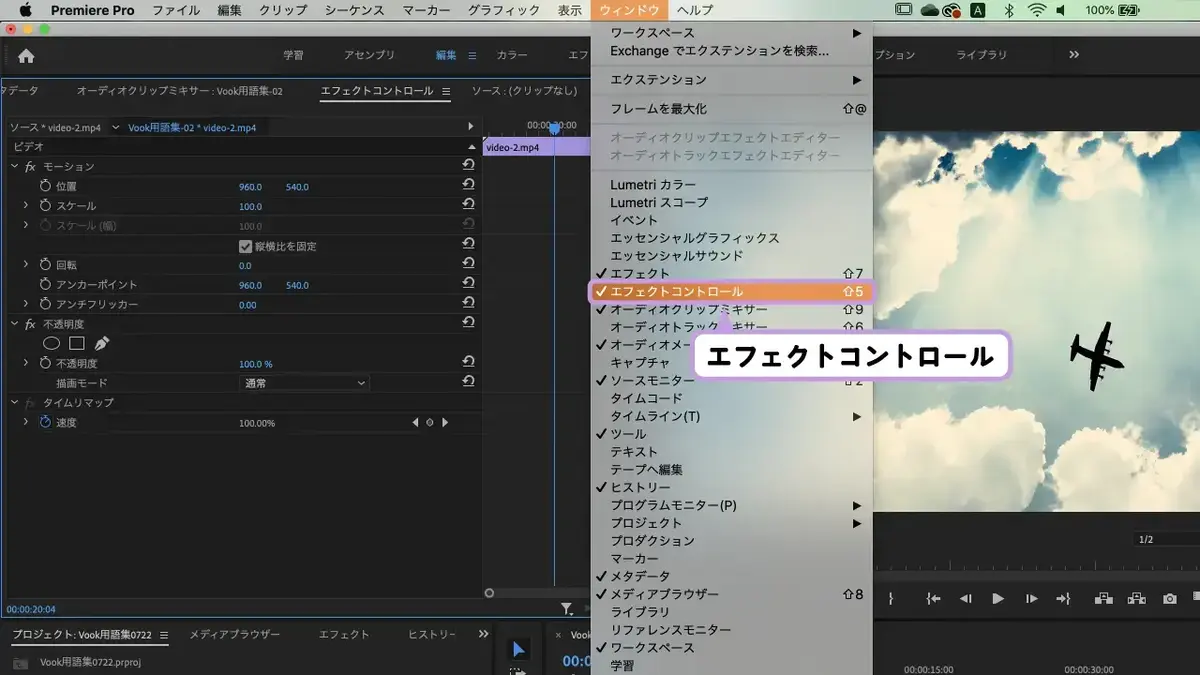Toggle the 位置 stopwatch animation
Image resolution: width=1200 pixels, height=675 pixels.
(x=45, y=187)
